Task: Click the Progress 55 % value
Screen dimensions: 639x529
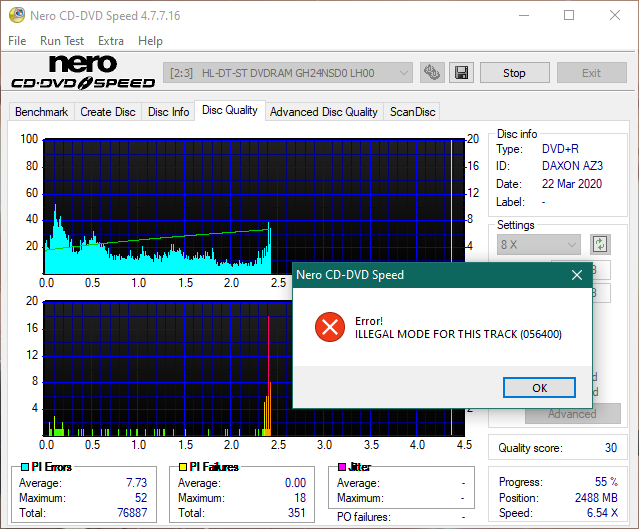Action: pos(606,482)
